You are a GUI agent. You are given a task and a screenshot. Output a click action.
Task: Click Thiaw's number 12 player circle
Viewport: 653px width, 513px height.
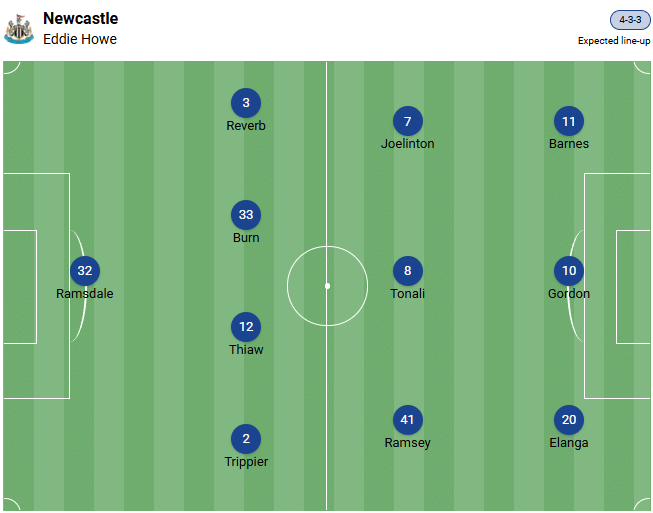point(246,327)
